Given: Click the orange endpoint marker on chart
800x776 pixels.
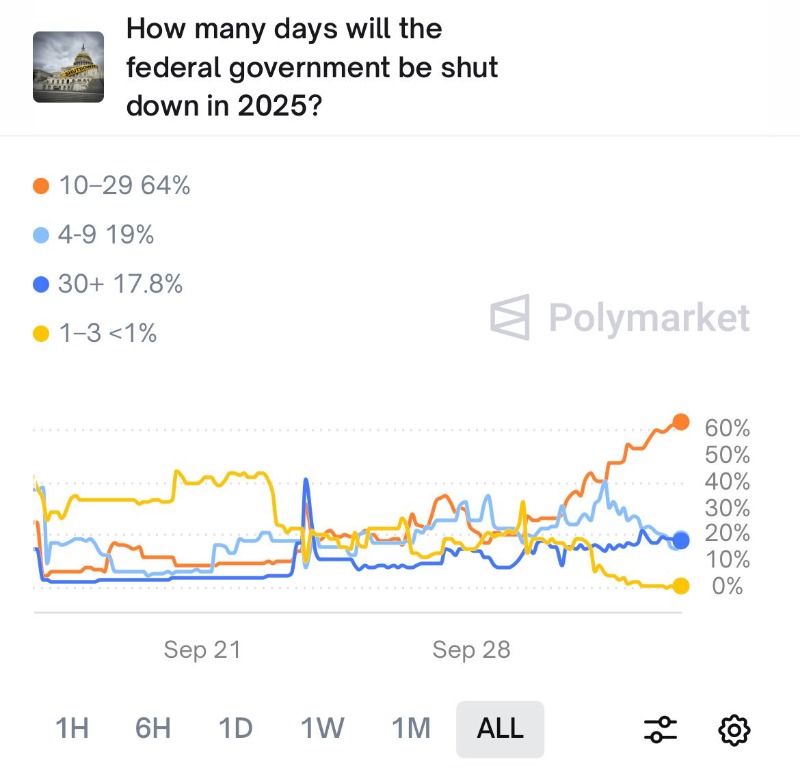Looking at the screenshot, I should 681,421.
